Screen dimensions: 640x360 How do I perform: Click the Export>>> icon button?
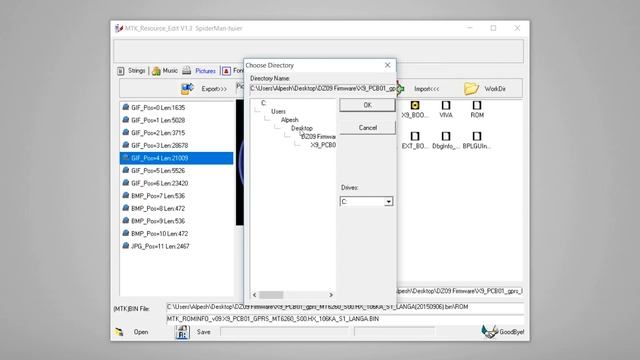pyautogui.click(x=187, y=88)
